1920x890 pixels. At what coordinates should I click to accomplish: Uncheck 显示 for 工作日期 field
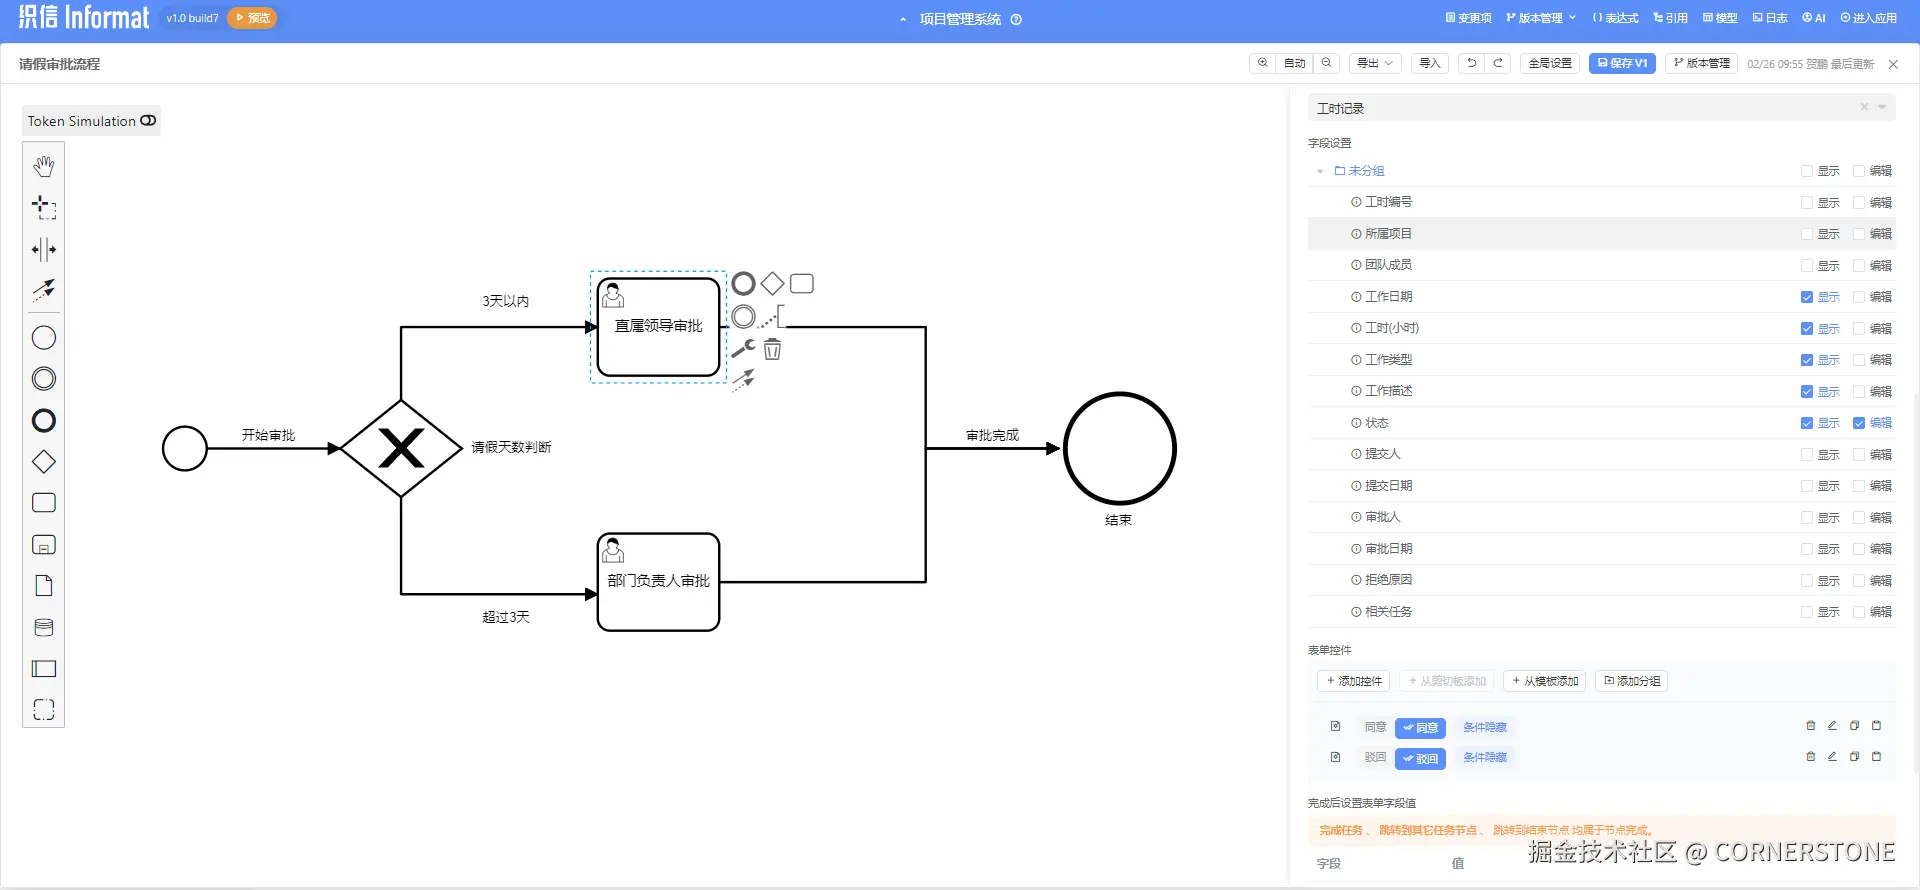click(1806, 297)
